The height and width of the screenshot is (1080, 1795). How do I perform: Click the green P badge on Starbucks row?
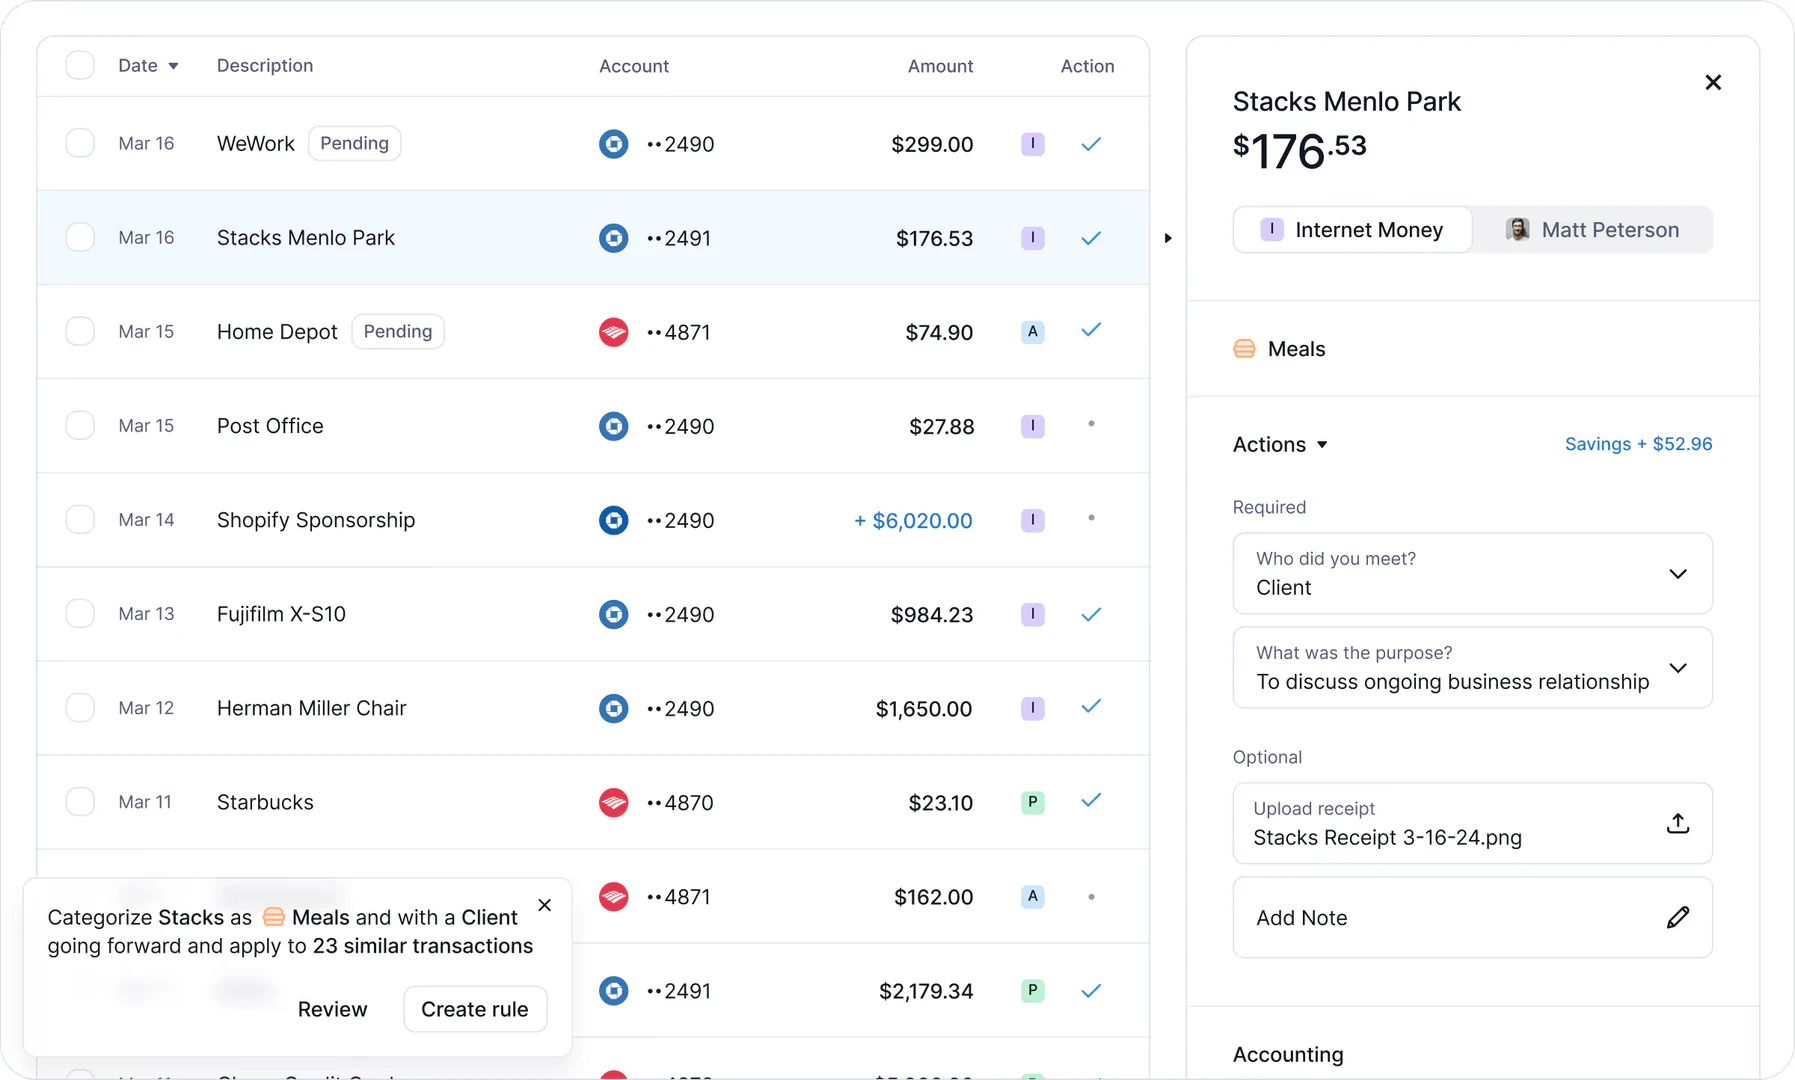[x=1032, y=802]
